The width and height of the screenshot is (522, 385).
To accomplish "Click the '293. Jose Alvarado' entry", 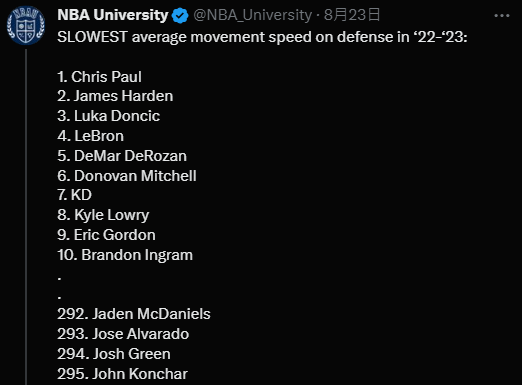I will coord(123,334).
